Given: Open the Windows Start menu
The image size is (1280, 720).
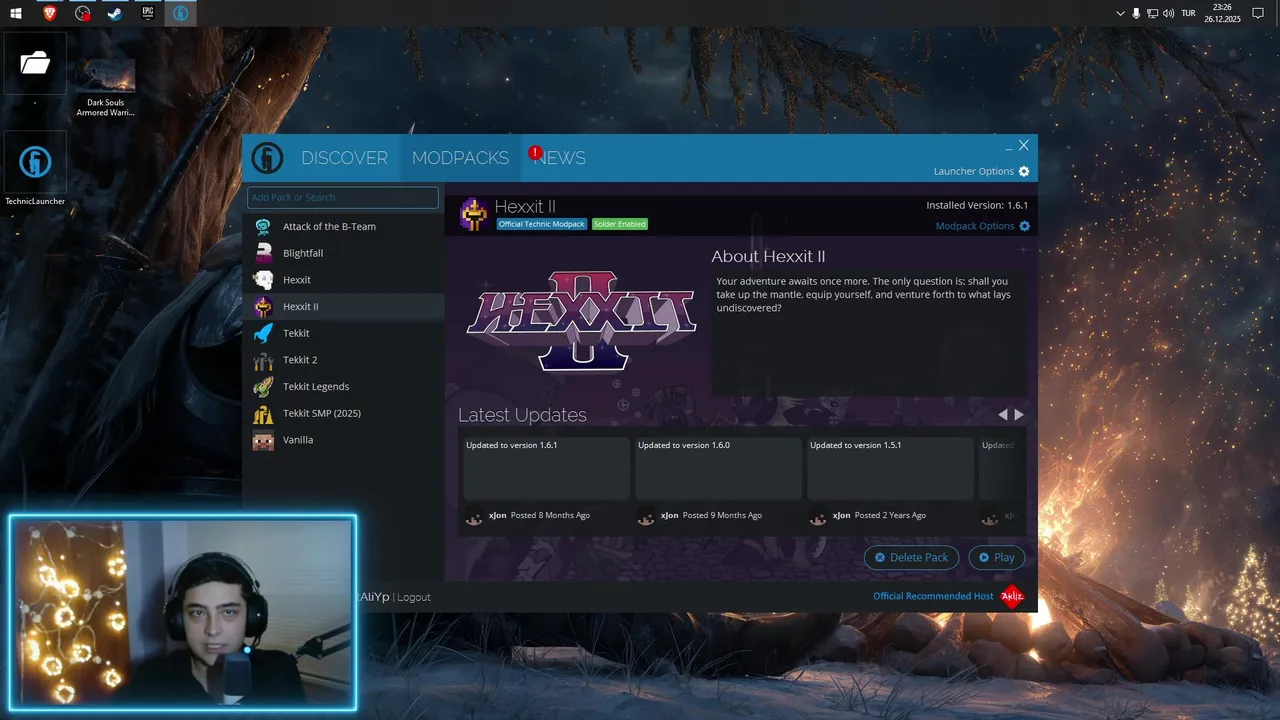Looking at the screenshot, I should tap(16, 13).
